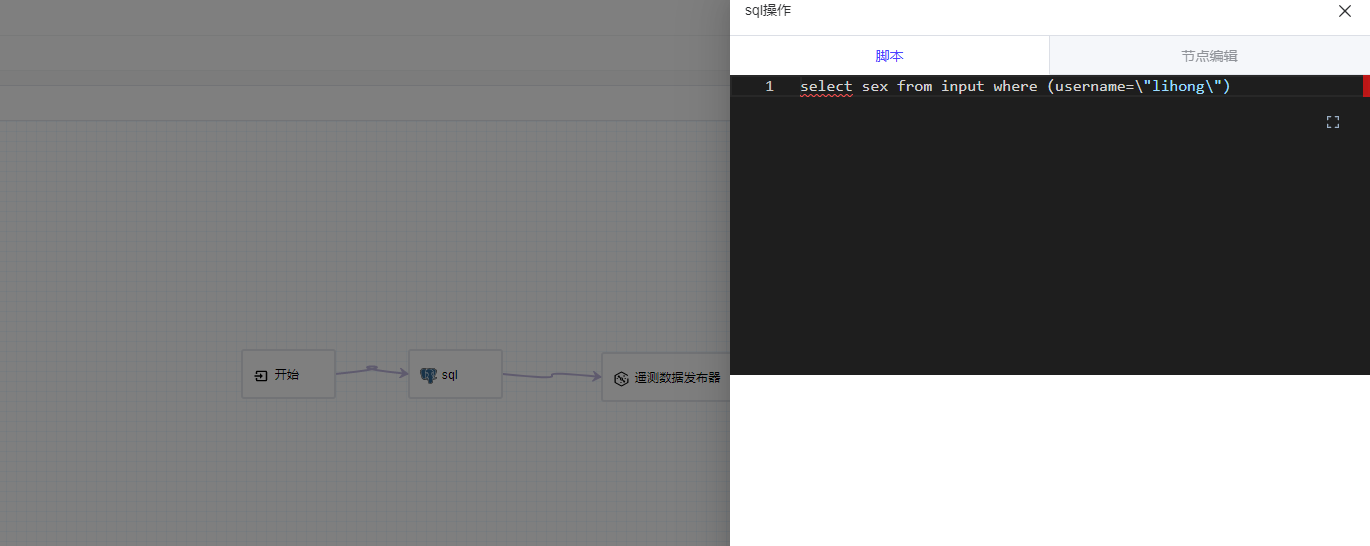Click the 'where' keyword in the SQL script
Image resolution: width=1370 pixels, height=546 pixels.
click(1015, 87)
